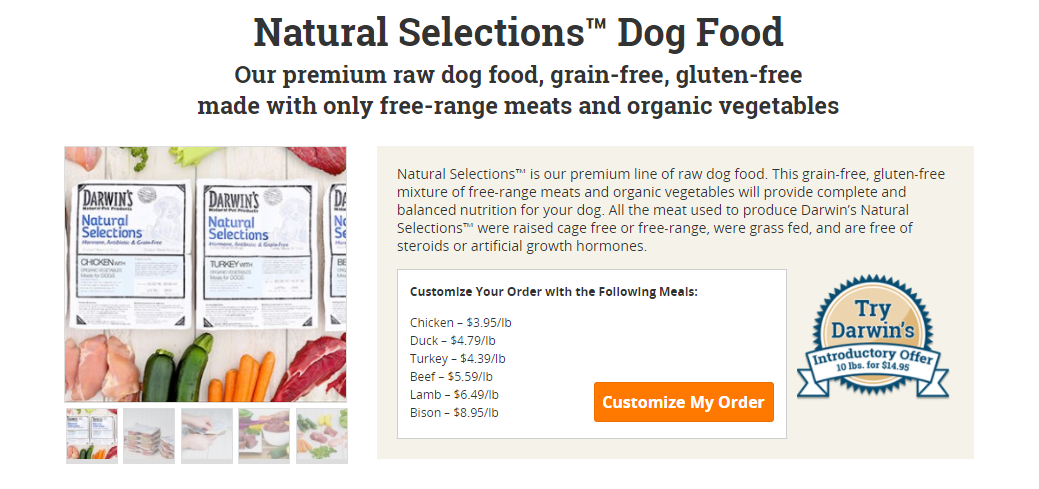Image resolution: width=1039 pixels, height=489 pixels.
Task: View the stacked meal packs thumbnail
Action: [149, 435]
